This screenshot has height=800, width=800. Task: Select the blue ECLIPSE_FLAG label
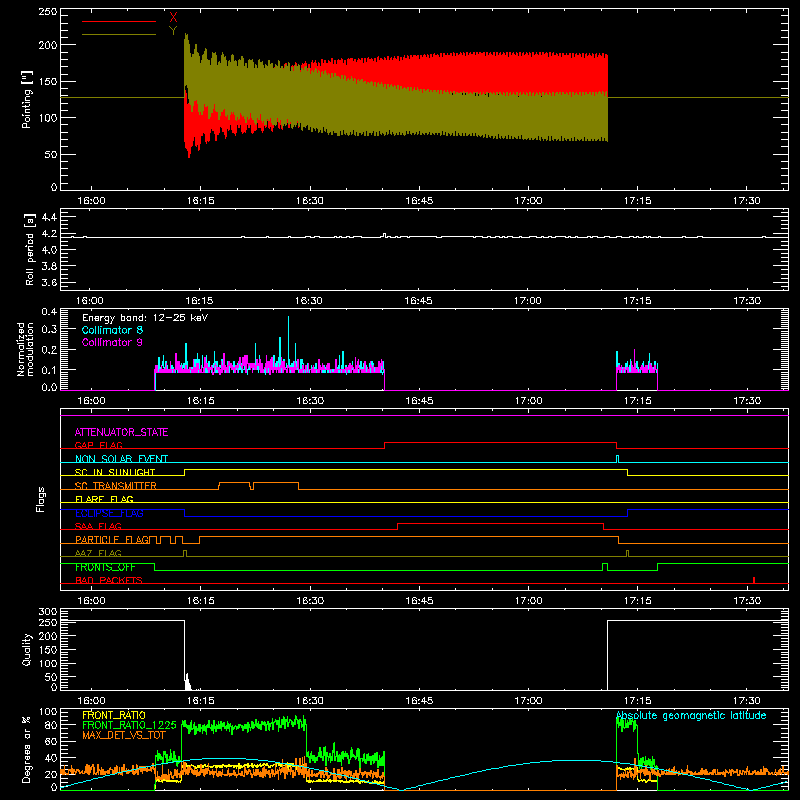(109, 513)
